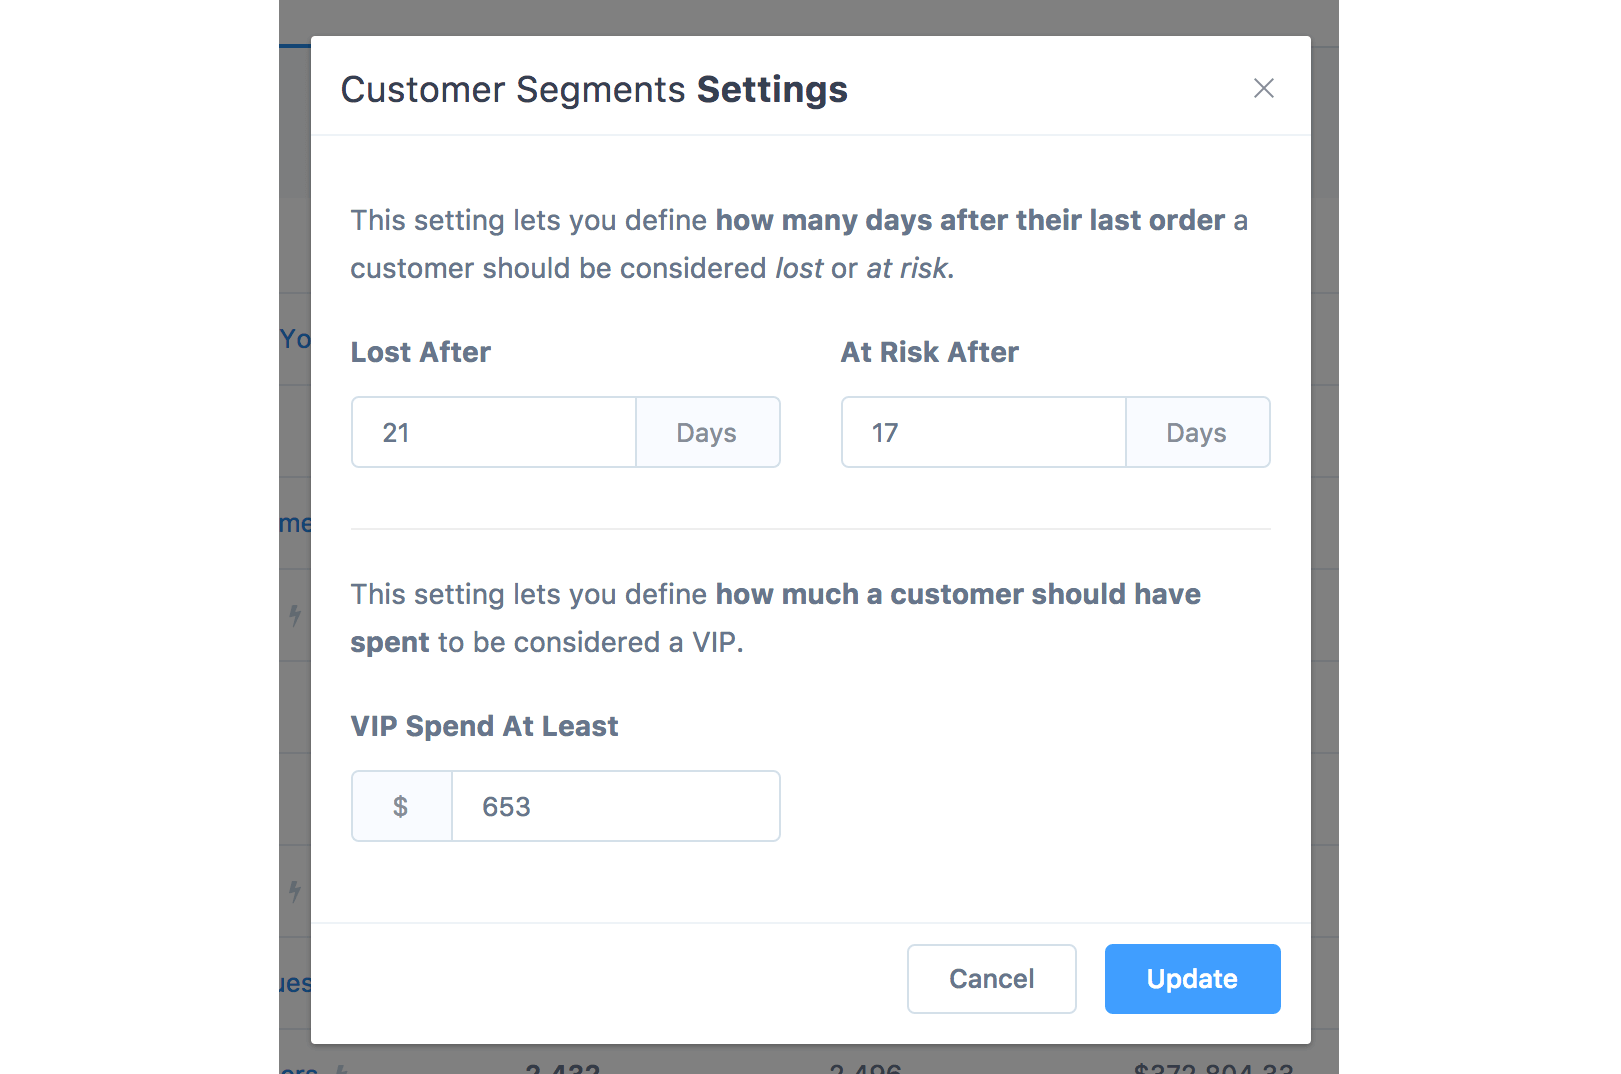Click the dollar sign currency addon
The height and width of the screenshot is (1074, 1621).
point(401,807)
